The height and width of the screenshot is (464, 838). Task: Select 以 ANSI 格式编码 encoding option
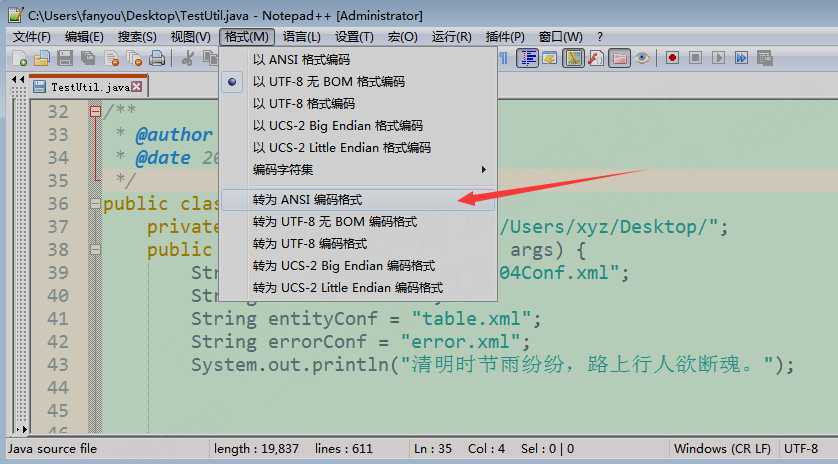click(358, 59)
